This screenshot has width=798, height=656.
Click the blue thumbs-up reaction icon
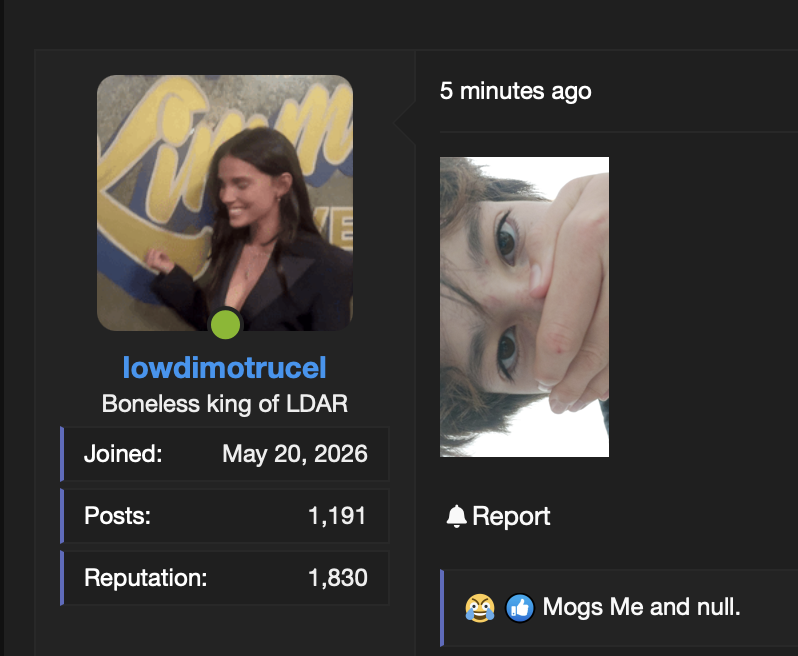click(x=520, y=608)
